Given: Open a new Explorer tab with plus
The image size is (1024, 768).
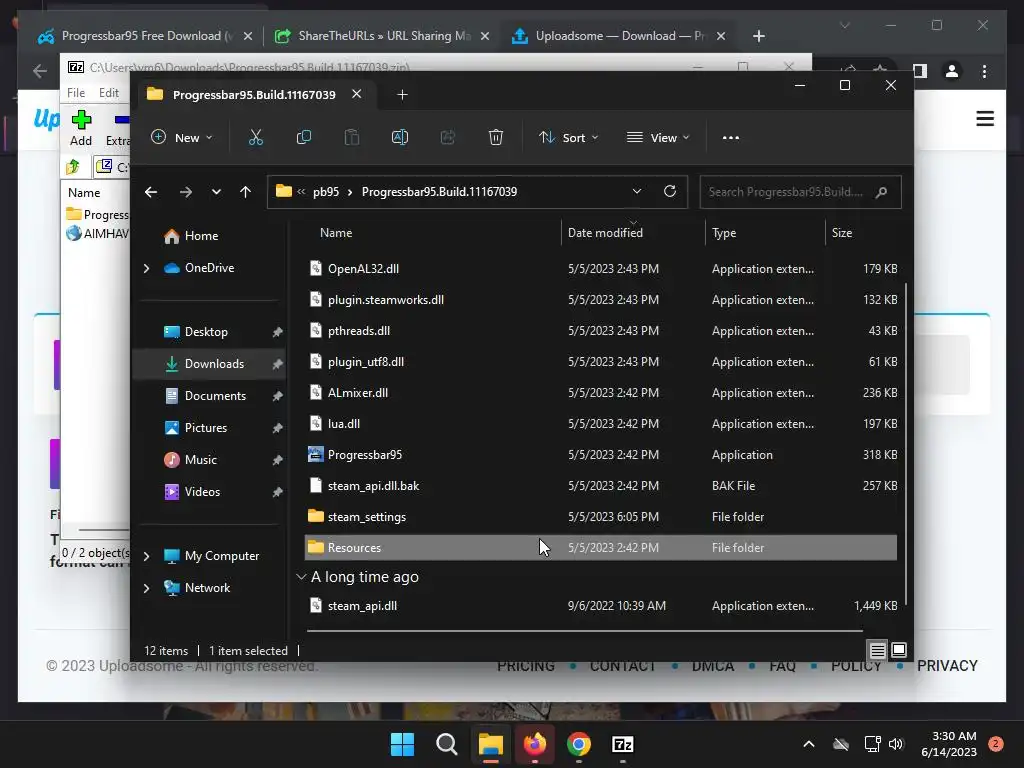Looking at the screenshot, I should [402, 95].
